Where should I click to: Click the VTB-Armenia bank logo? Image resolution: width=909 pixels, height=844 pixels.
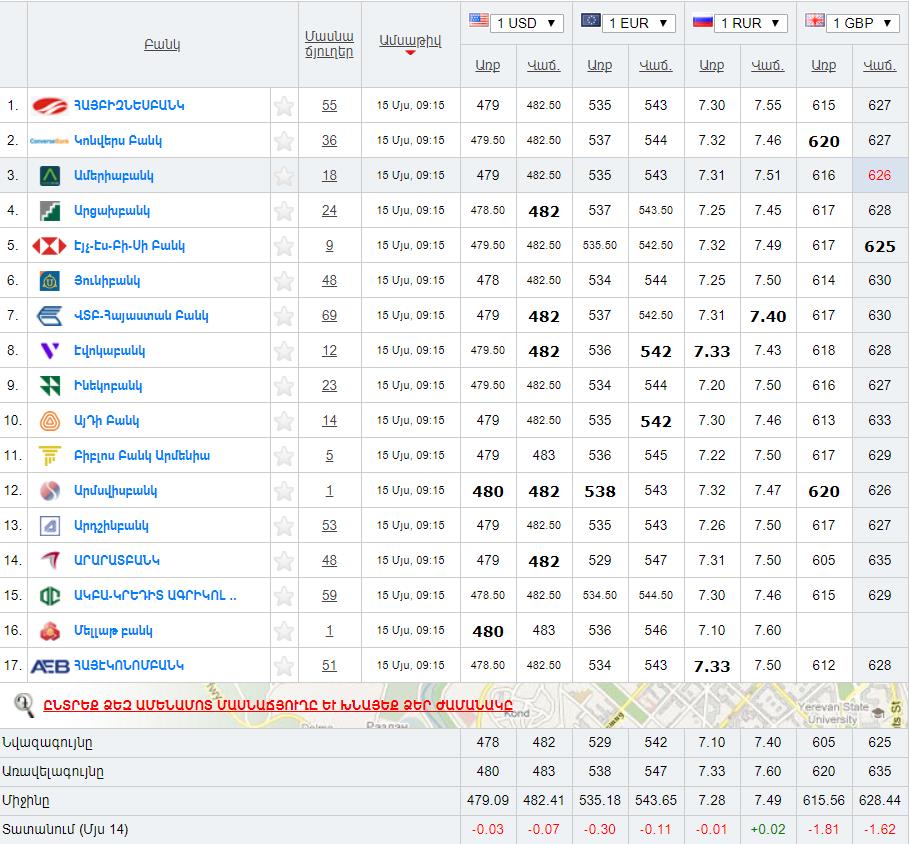click(49, 316)
